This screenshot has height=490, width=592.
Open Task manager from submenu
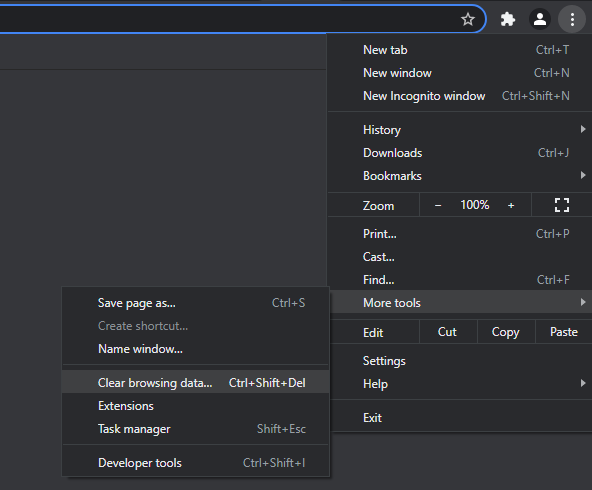pos(196,428)
